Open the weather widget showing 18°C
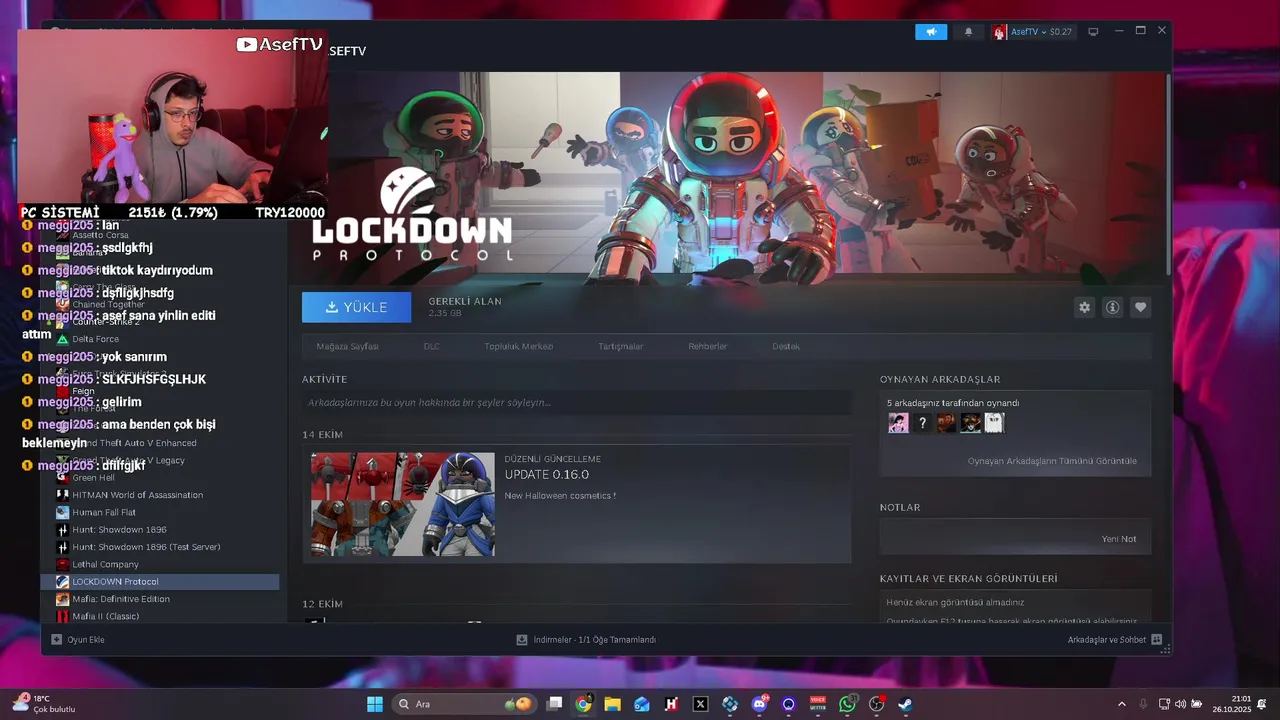1280x720 pixels. [44, 704]
